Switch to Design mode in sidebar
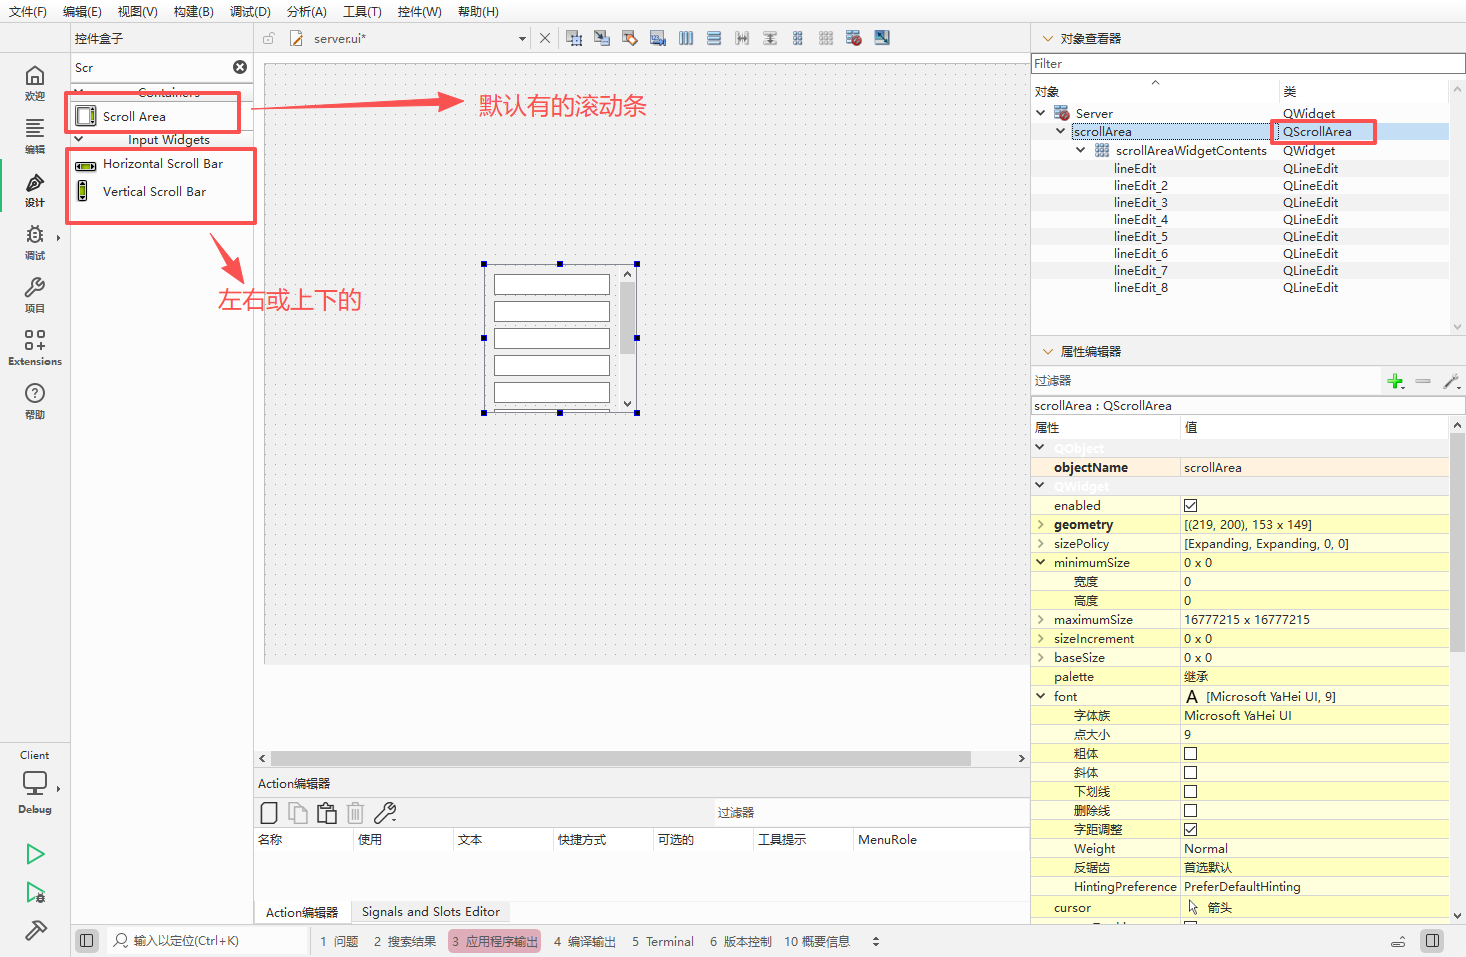The width and height of the screenshot is (1466, 957). click(35, 189)
